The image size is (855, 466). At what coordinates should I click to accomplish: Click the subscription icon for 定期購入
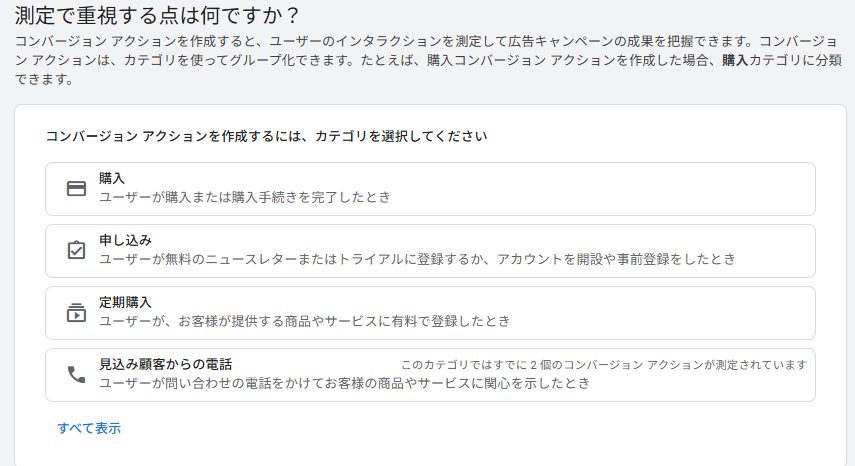pyautogui.click(x=76, y=313)
